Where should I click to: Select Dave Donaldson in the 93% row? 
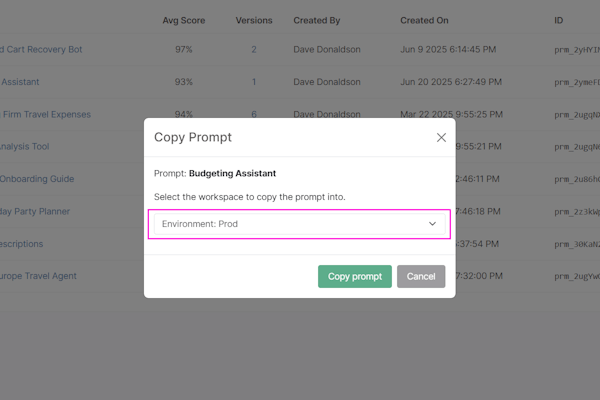[x=327, y=82]
